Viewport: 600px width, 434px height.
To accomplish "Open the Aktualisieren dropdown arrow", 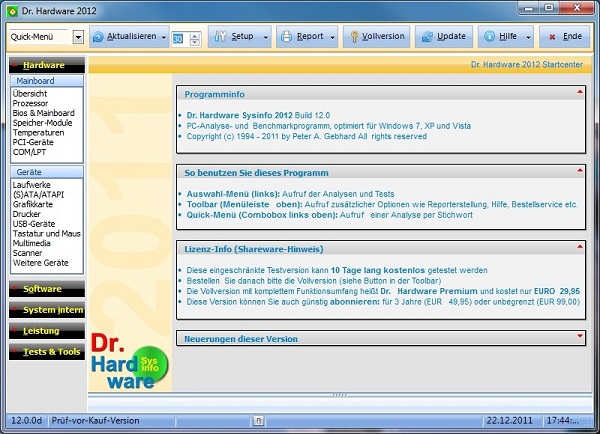I will [x=164, y=38].
